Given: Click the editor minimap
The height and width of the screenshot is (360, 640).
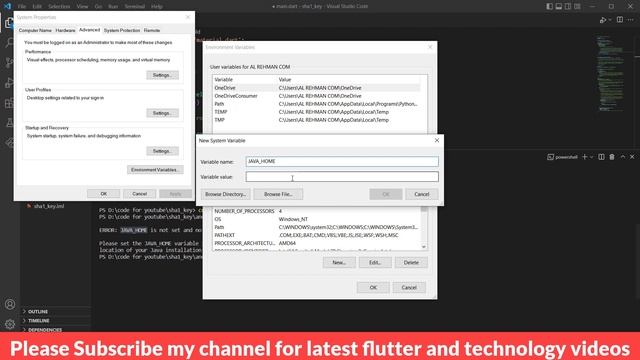Looking at the screenshot, I should tap(610, 73).
